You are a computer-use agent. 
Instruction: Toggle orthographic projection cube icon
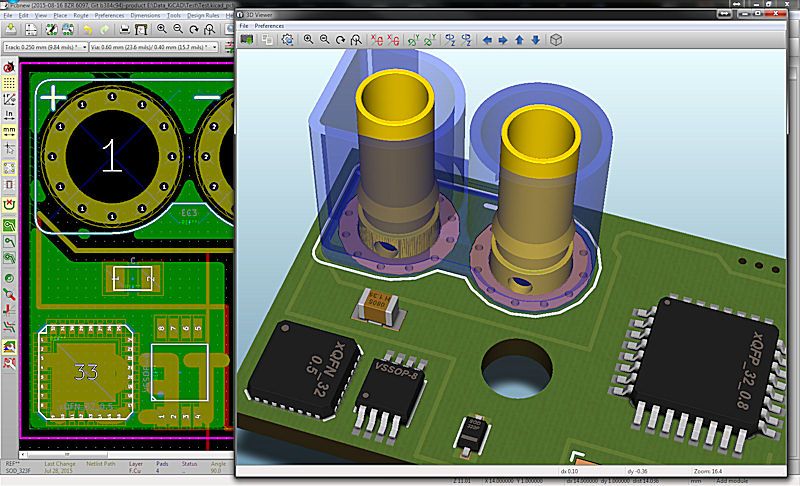pyautogui.click(x=556, y=40)
